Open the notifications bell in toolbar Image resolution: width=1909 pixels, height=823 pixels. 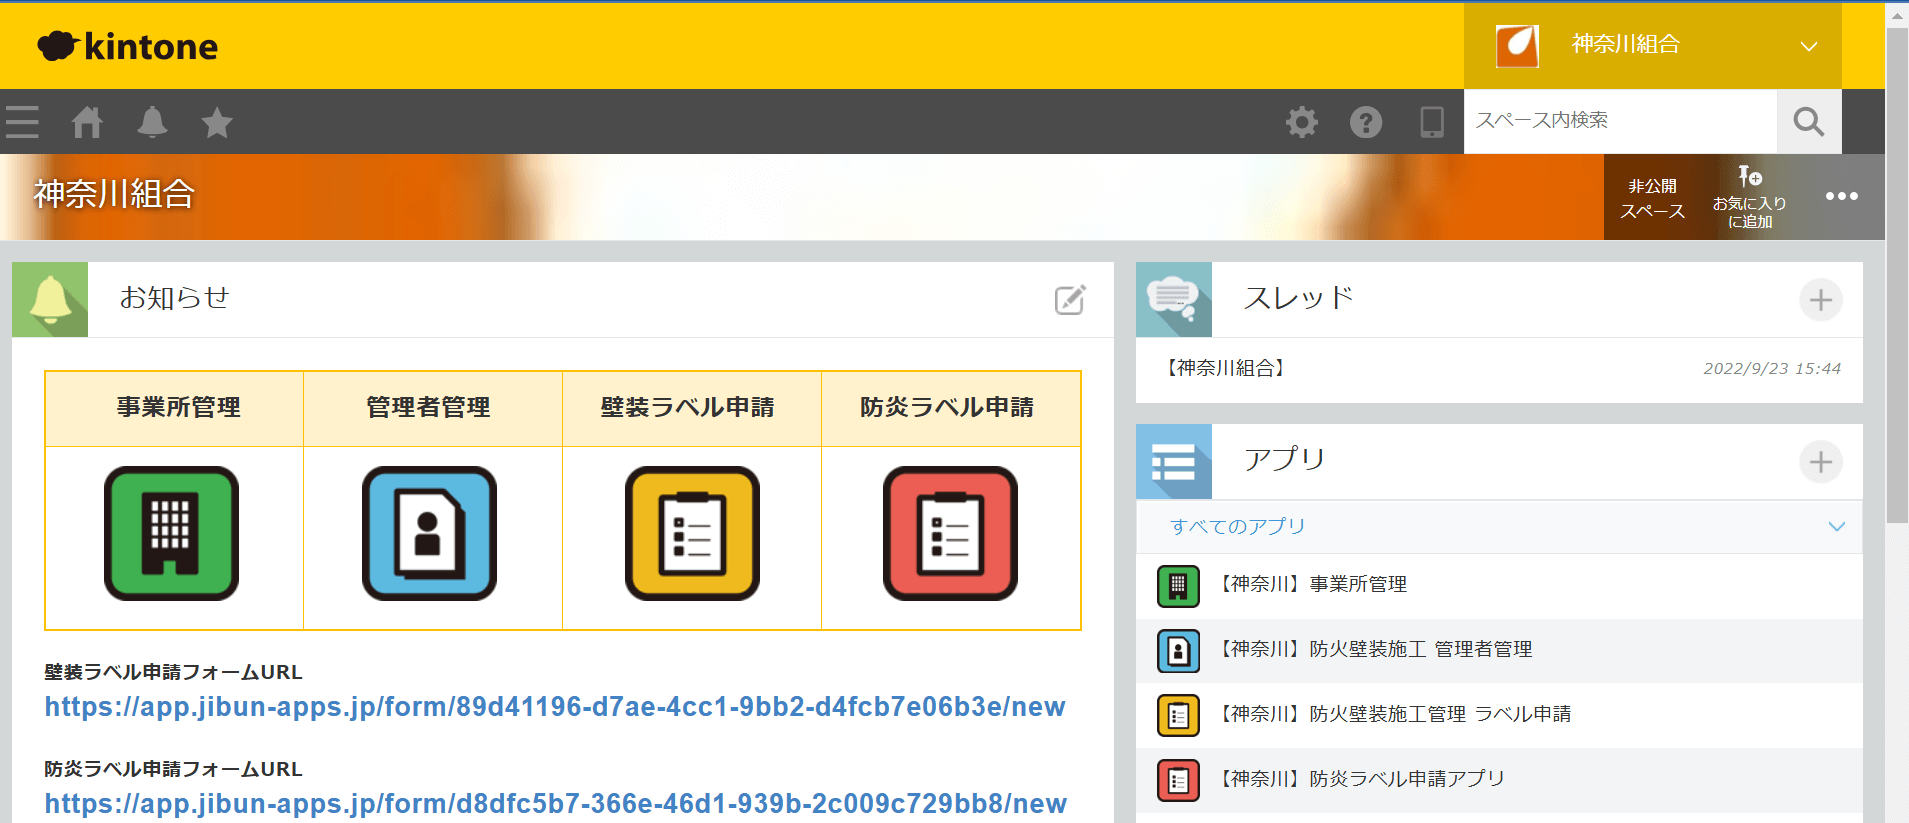152,122
